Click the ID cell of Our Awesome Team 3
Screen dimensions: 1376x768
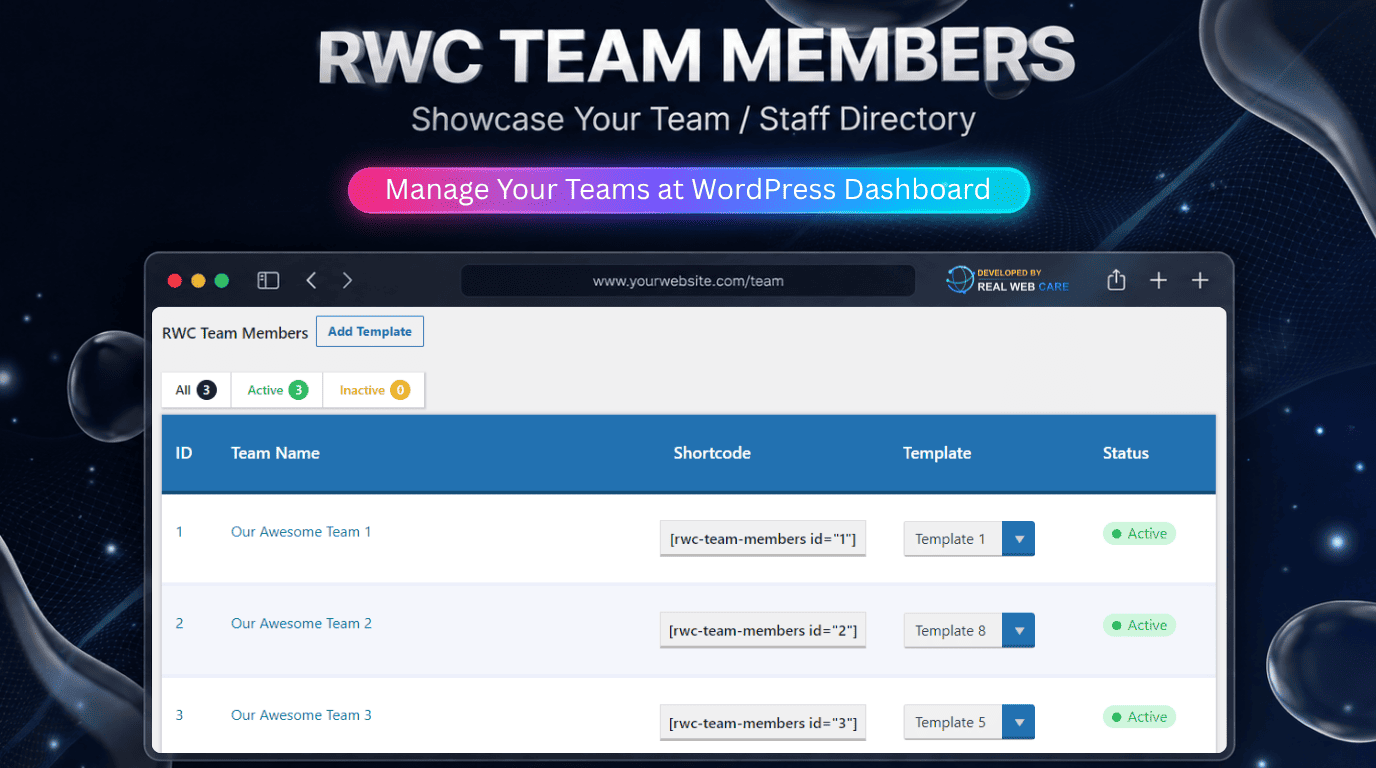(x=180, y=716)
